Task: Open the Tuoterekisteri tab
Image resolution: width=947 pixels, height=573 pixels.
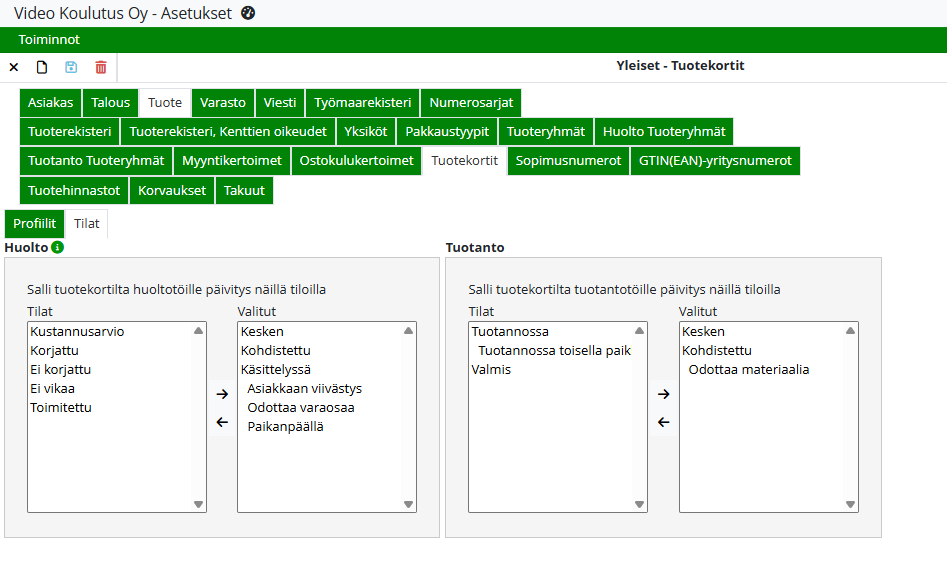Action: (x=70, y=132)
